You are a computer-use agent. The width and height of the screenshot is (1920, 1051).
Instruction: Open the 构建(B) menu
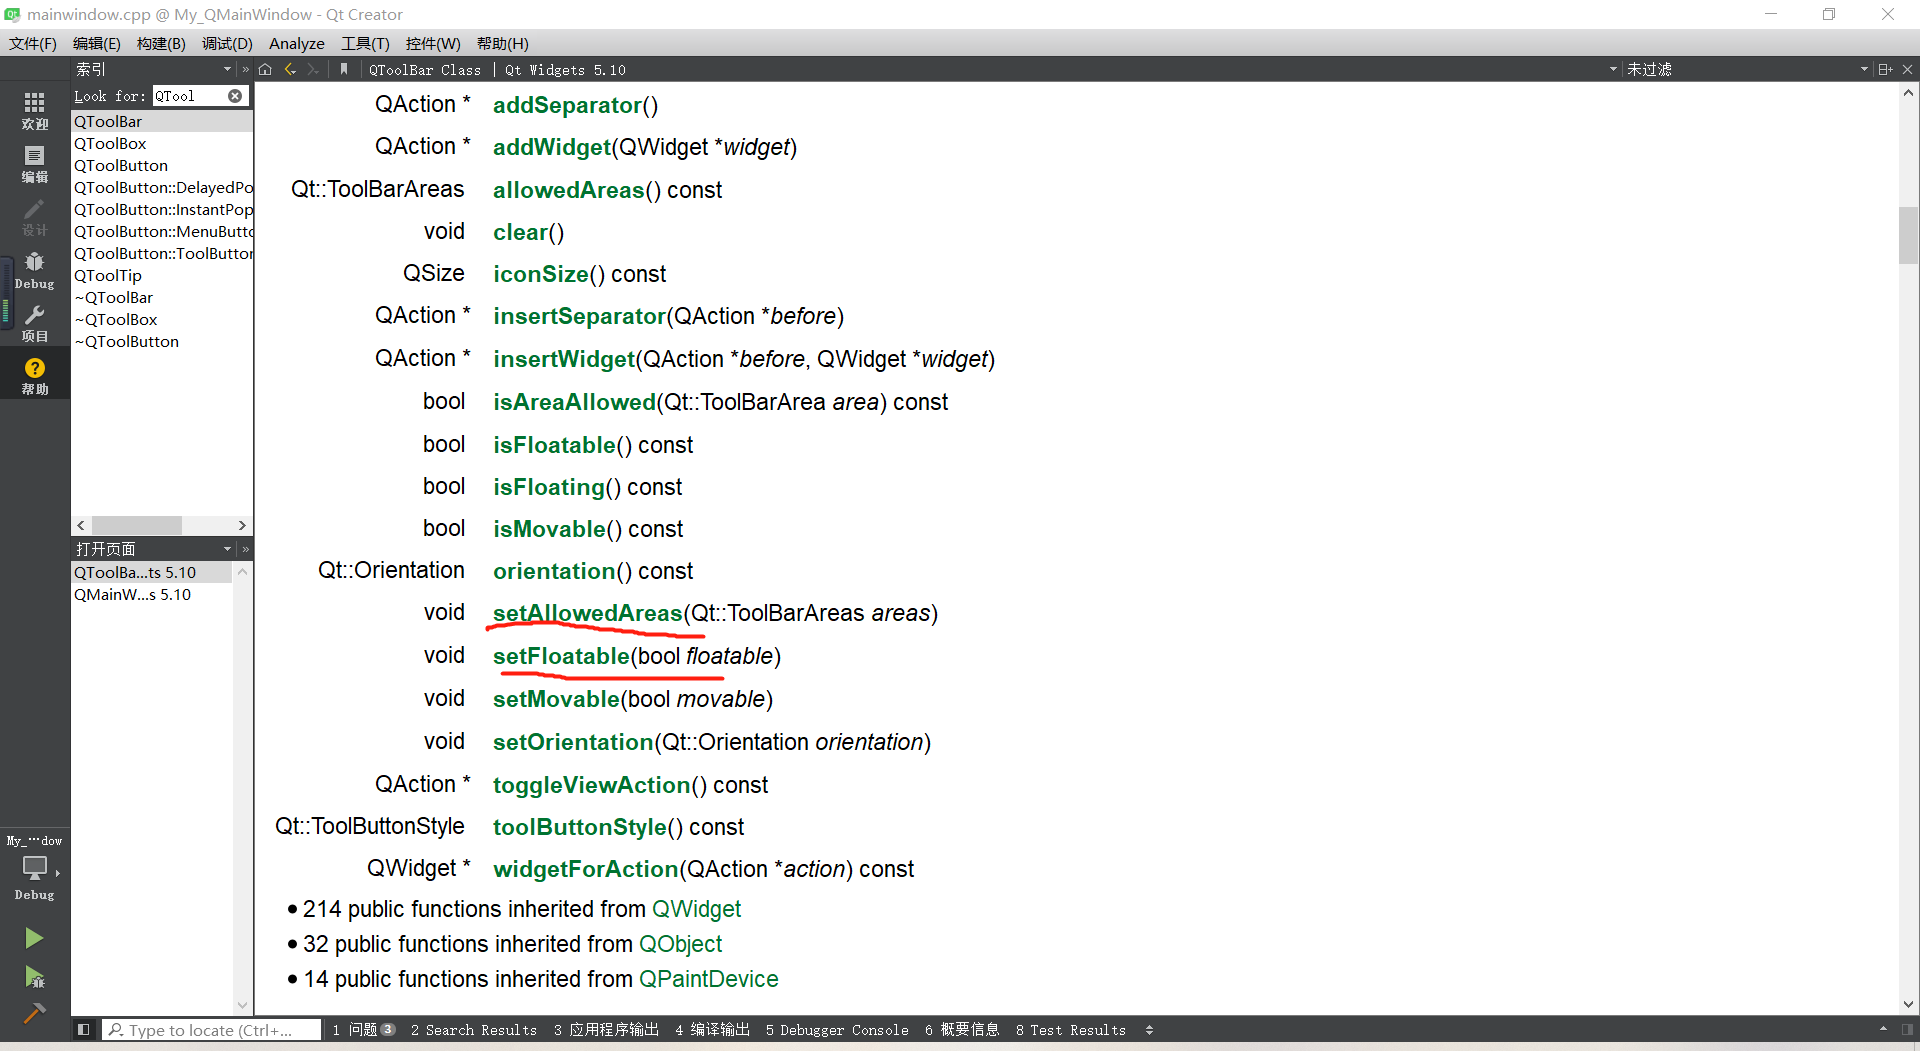[x=161, y=43]
